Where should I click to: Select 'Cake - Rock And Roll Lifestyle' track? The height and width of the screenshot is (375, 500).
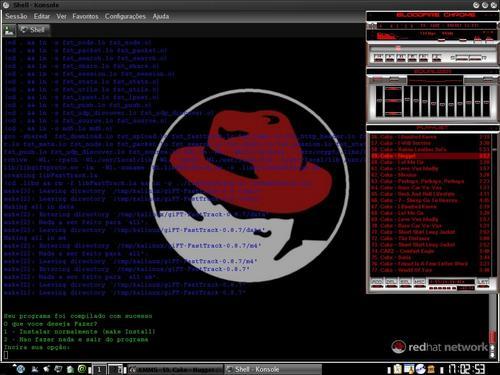(x=430, y=194)
